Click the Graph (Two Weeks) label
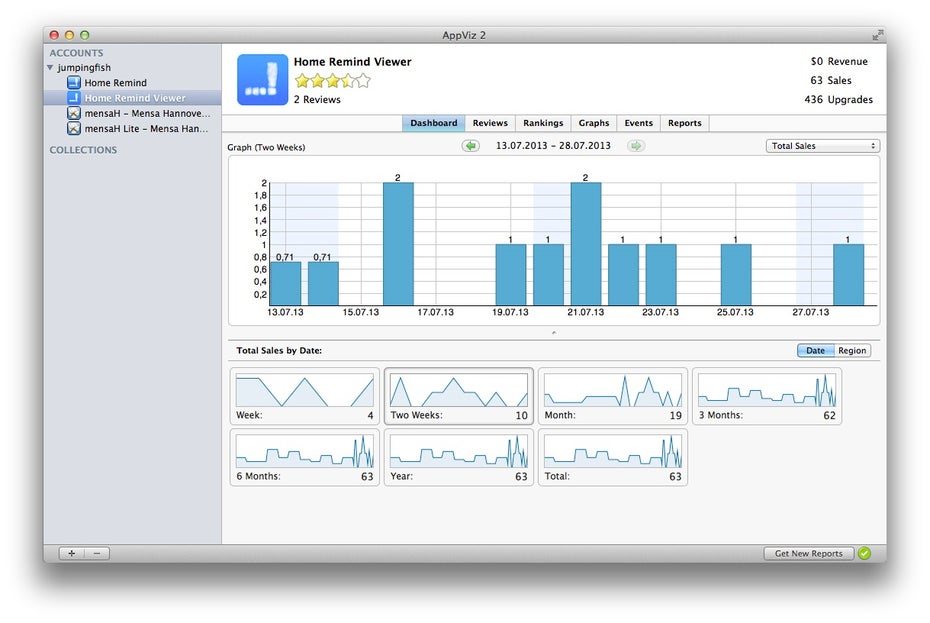 tap(266, 147)
